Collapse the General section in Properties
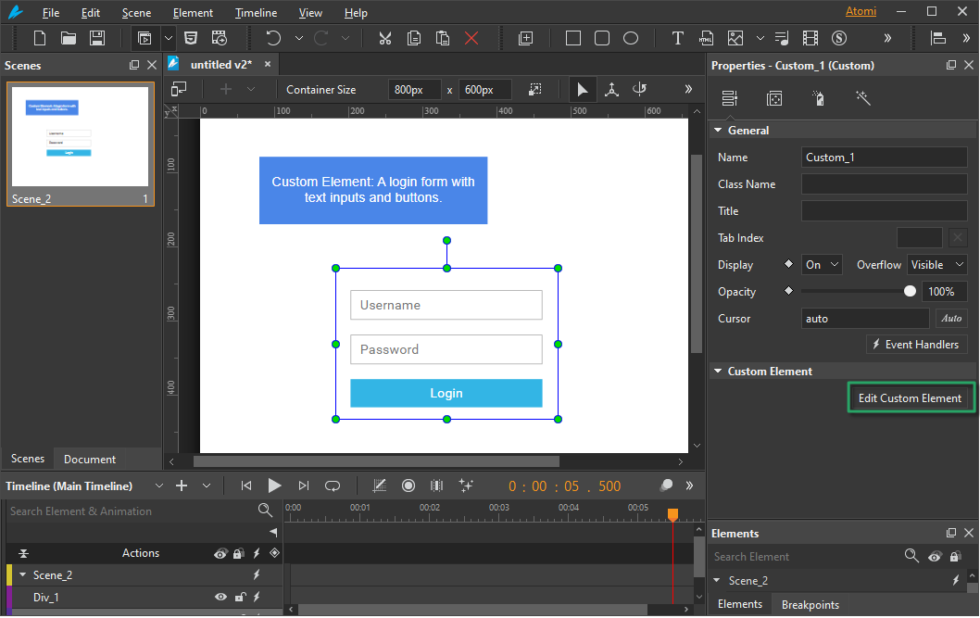 tap(718, 130)
